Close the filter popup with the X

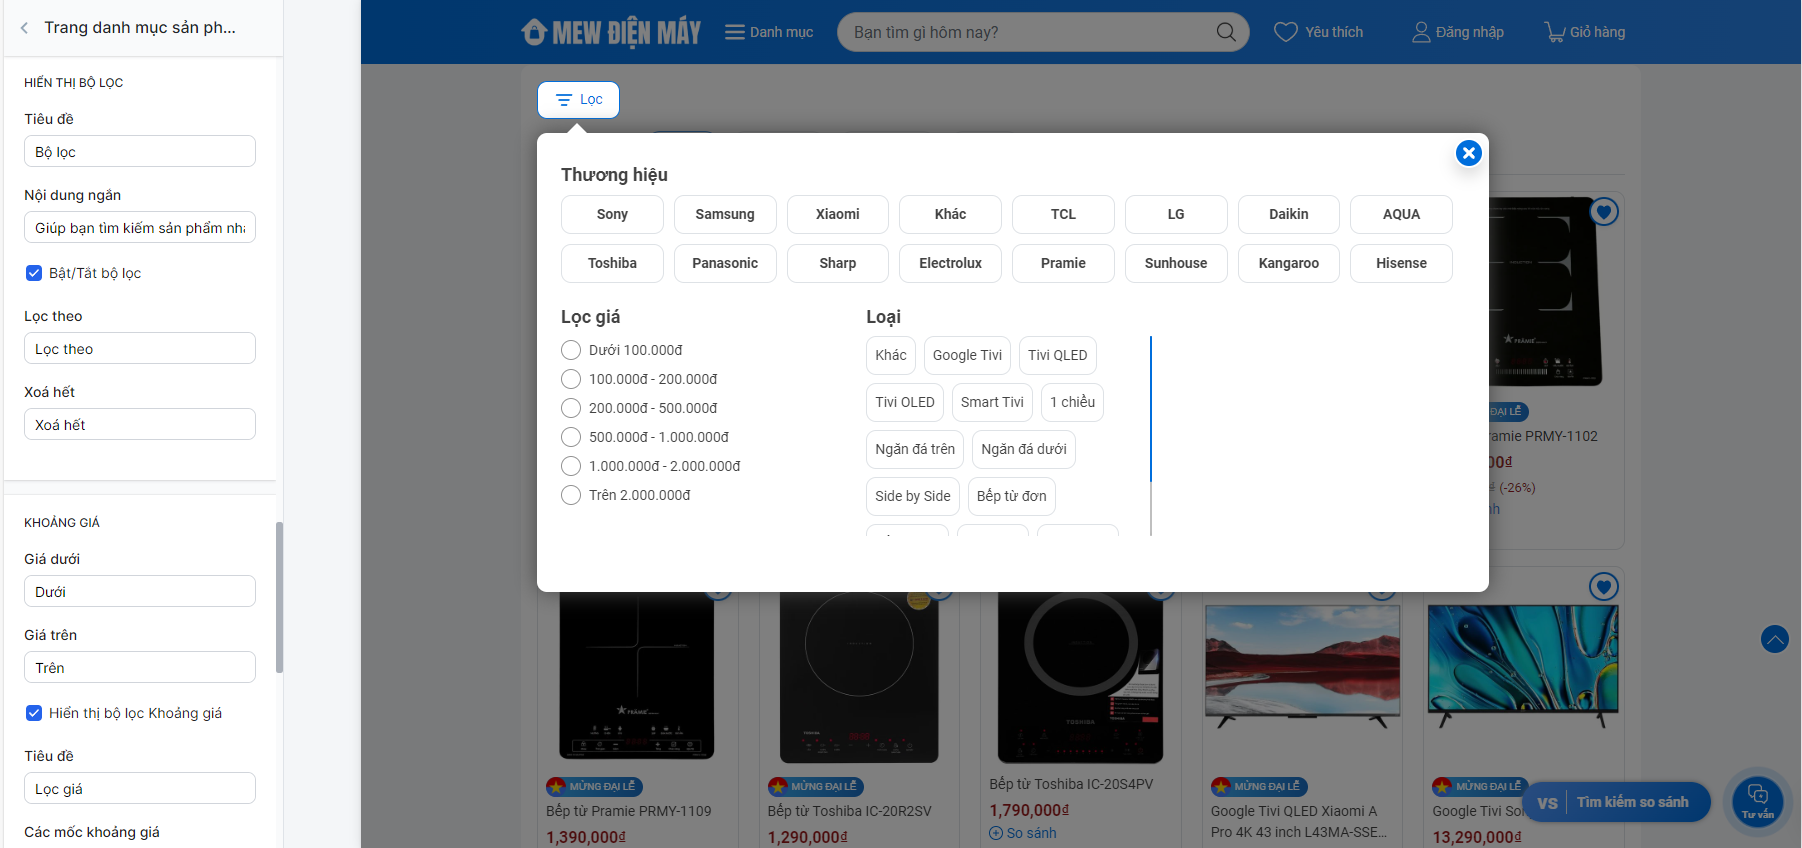(1468, 153)
